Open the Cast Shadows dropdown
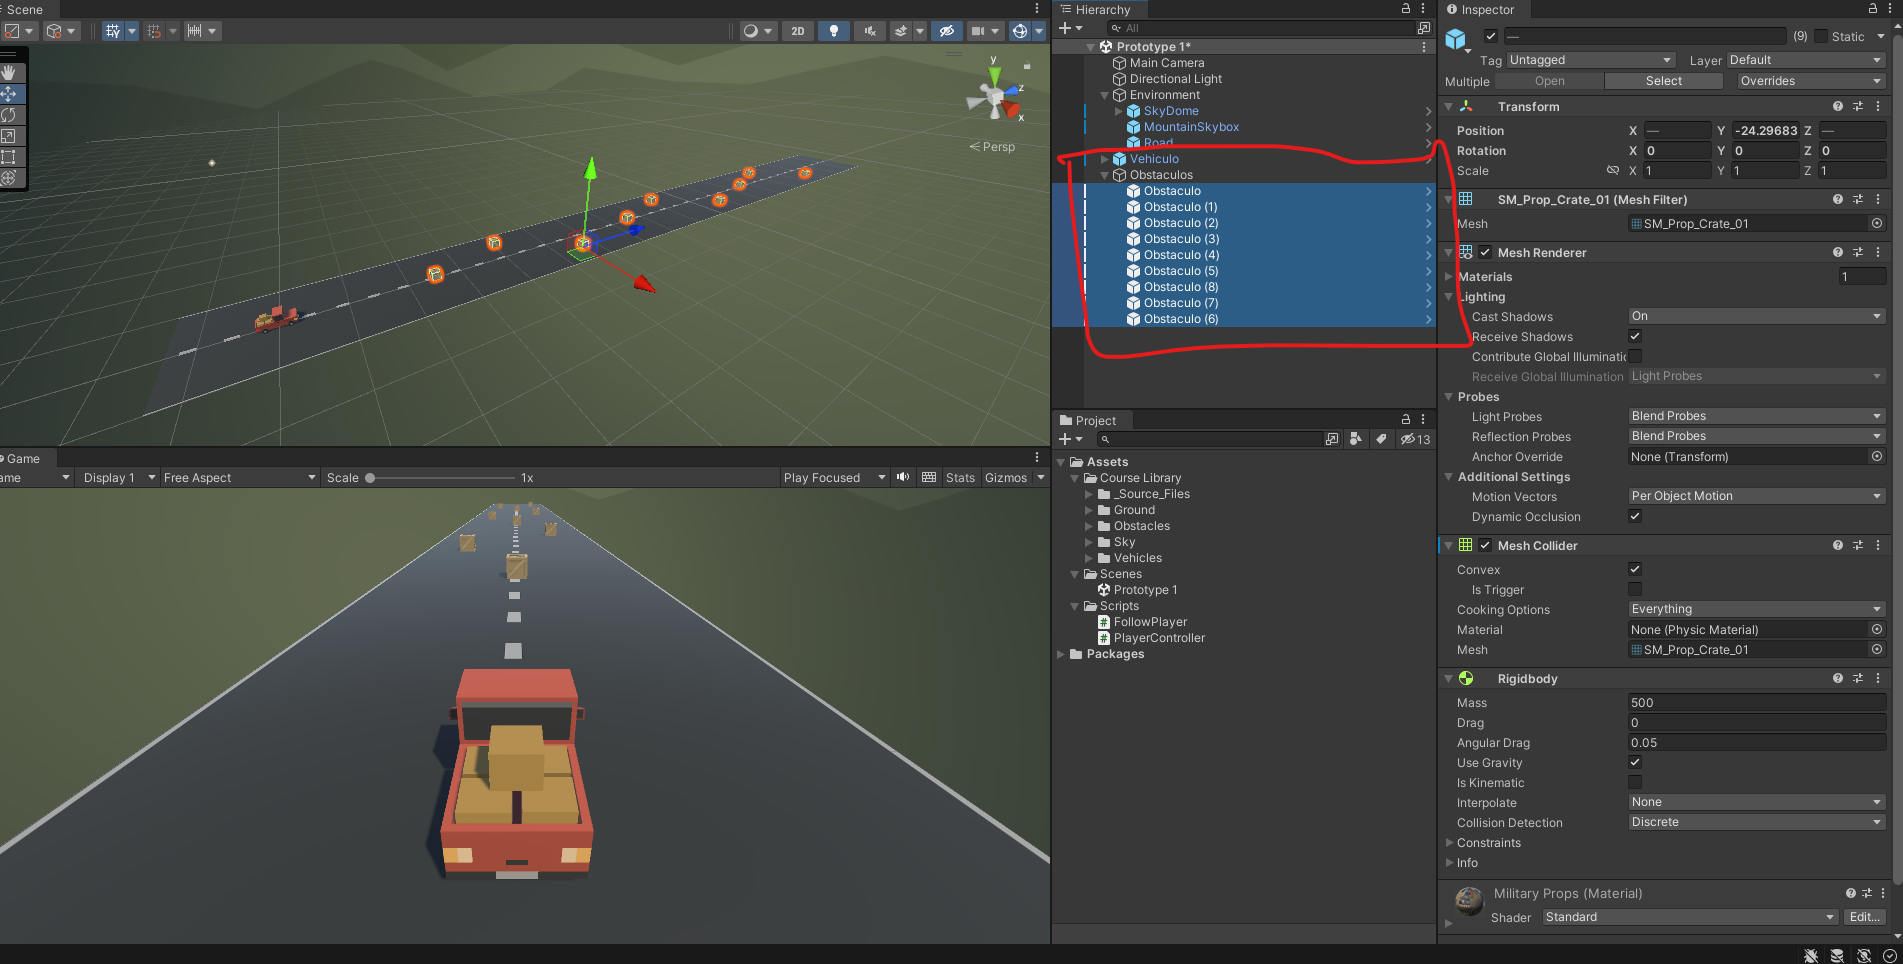Image resolution: width=1903 pixels, height=964 pixels. coord(1756,316)
